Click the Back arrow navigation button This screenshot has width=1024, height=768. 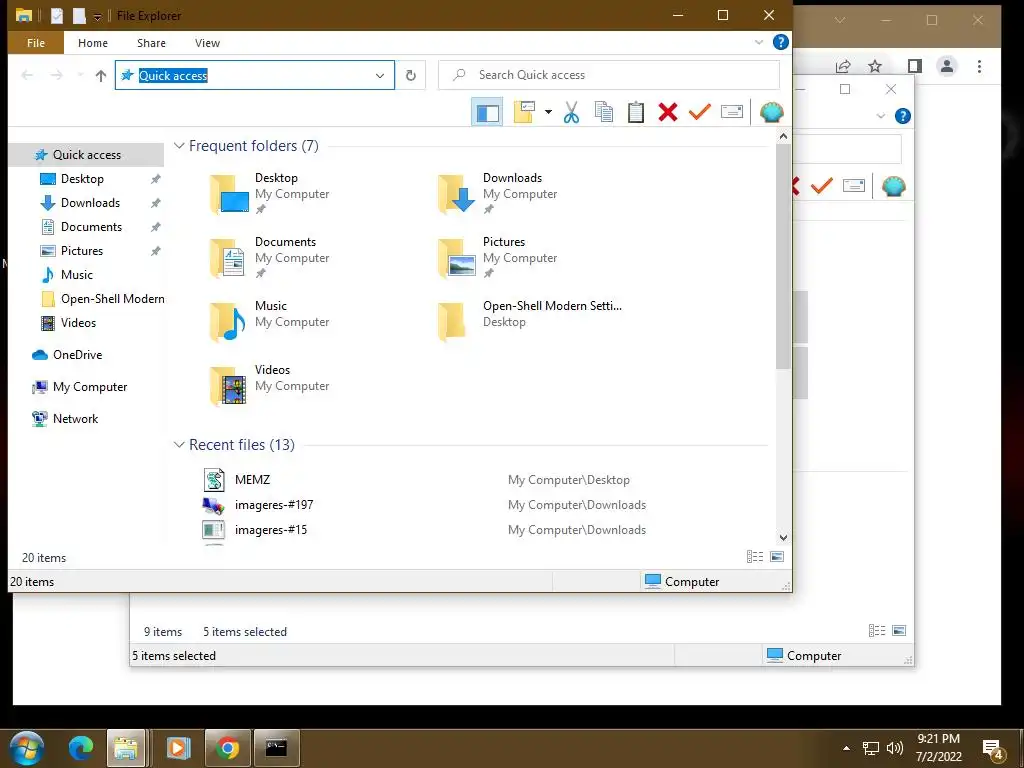point(27,76)
